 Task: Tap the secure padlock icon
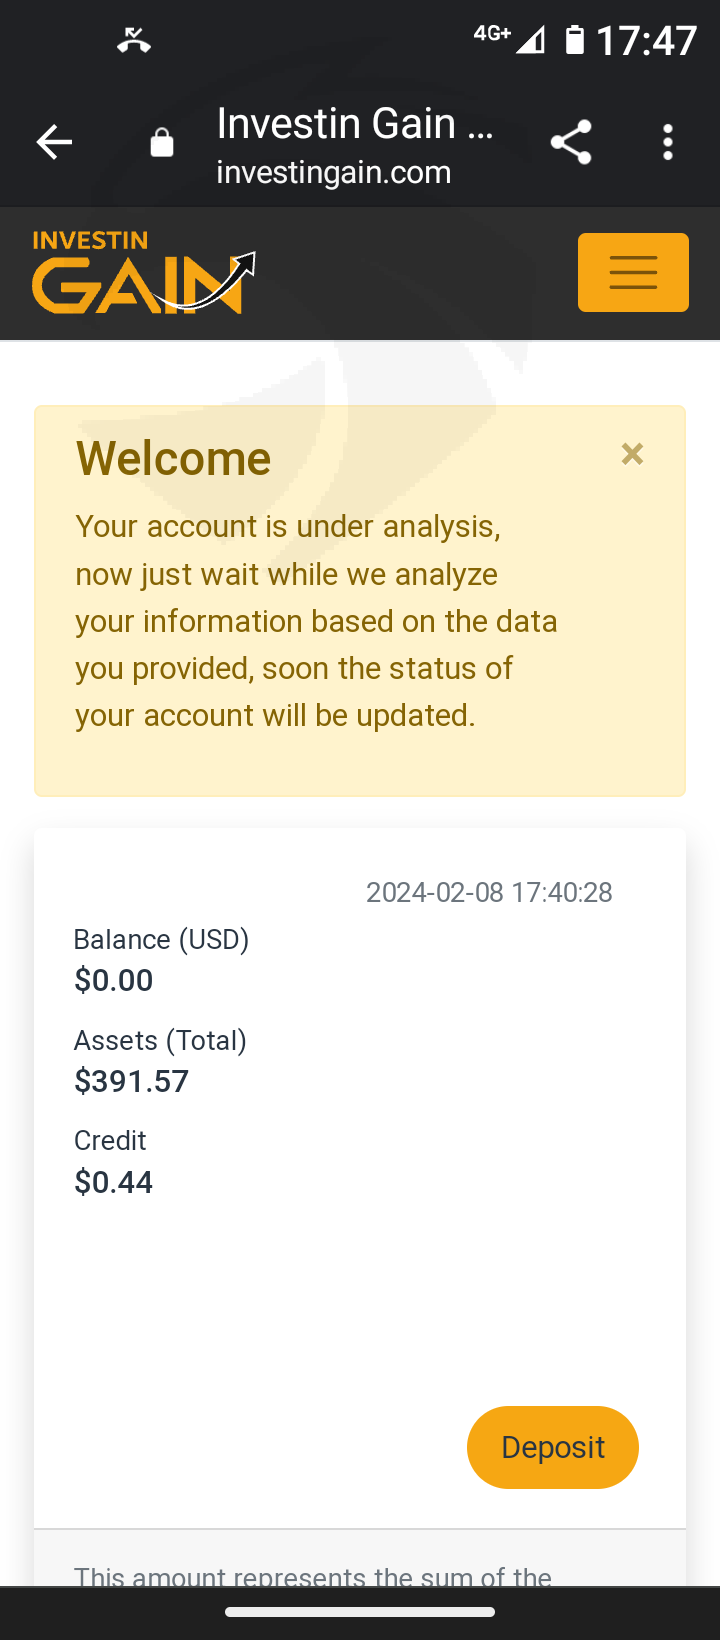162,143
